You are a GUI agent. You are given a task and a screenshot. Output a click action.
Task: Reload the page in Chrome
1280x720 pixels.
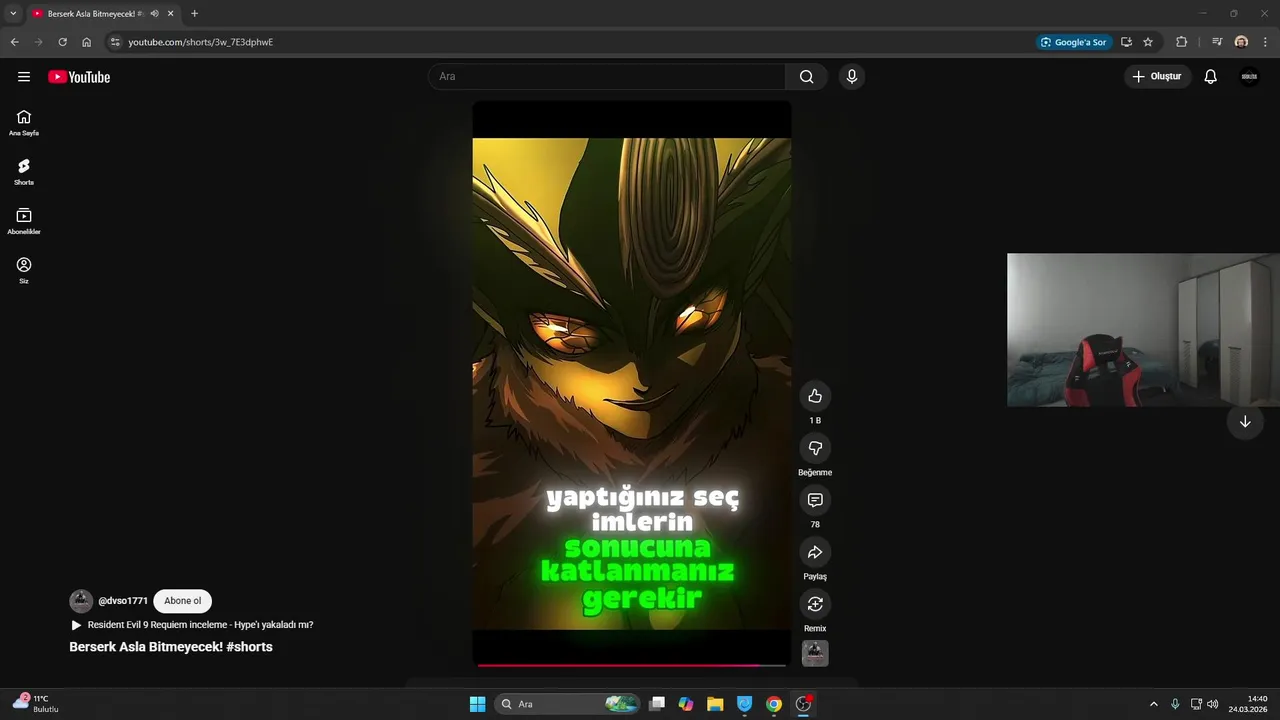point(62,42)
